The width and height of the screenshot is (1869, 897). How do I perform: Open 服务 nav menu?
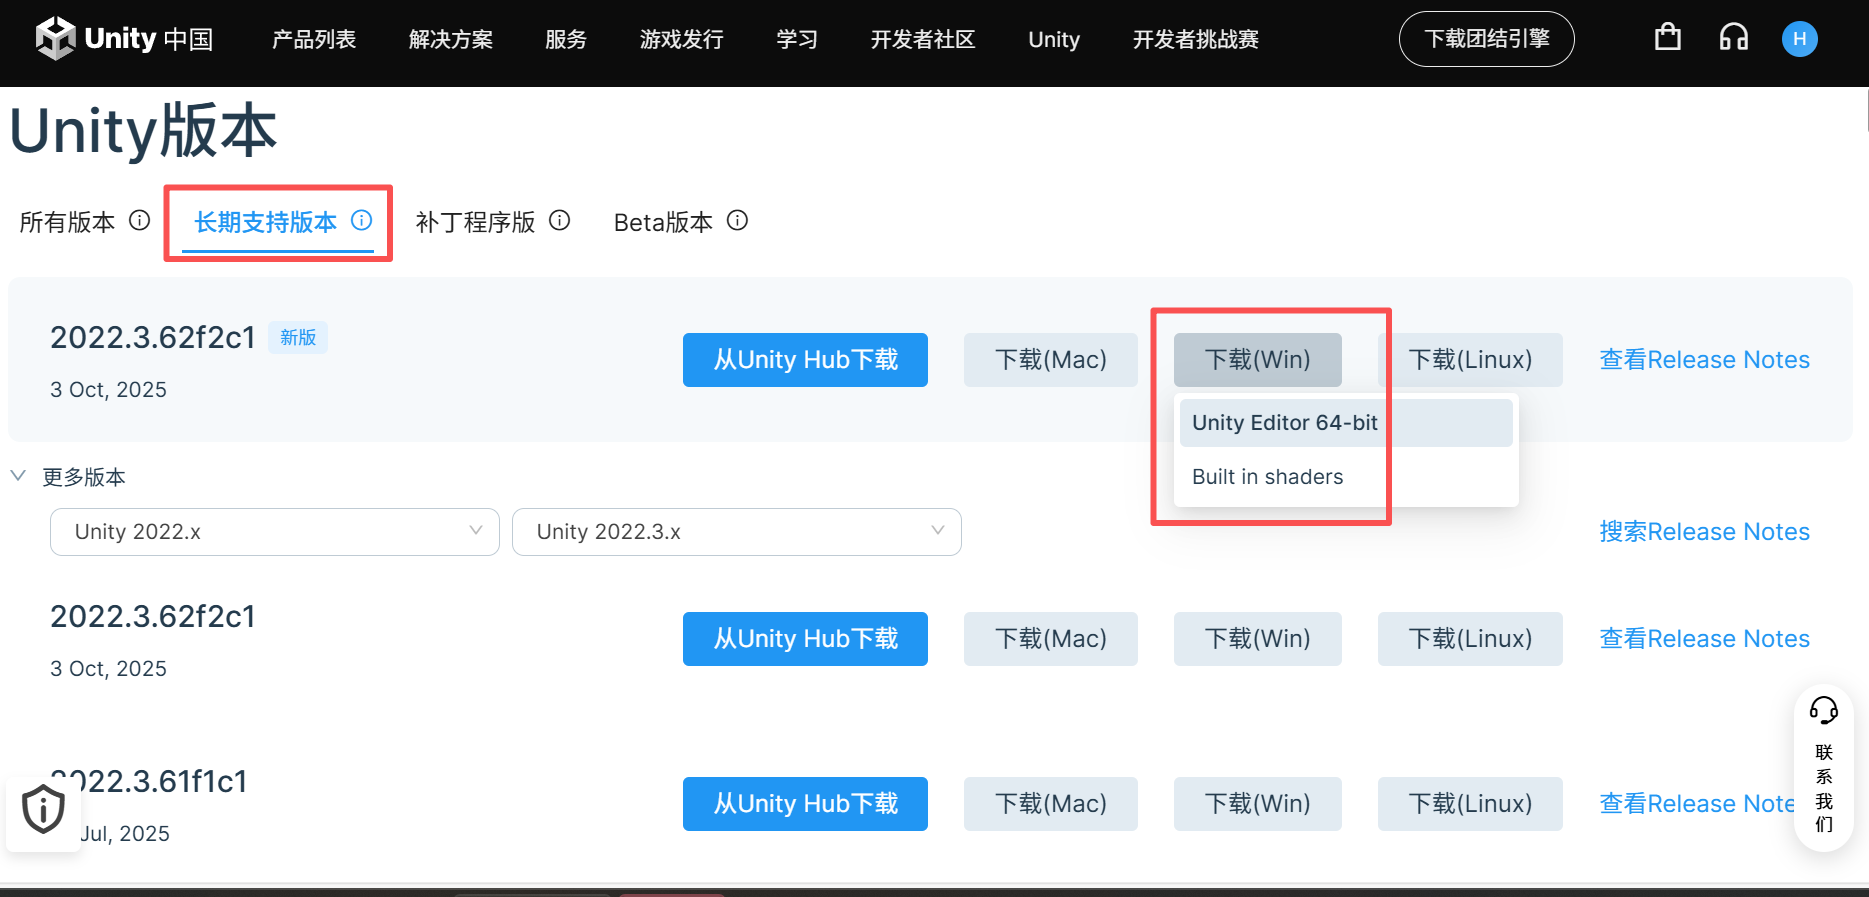[x=566, y=39]
